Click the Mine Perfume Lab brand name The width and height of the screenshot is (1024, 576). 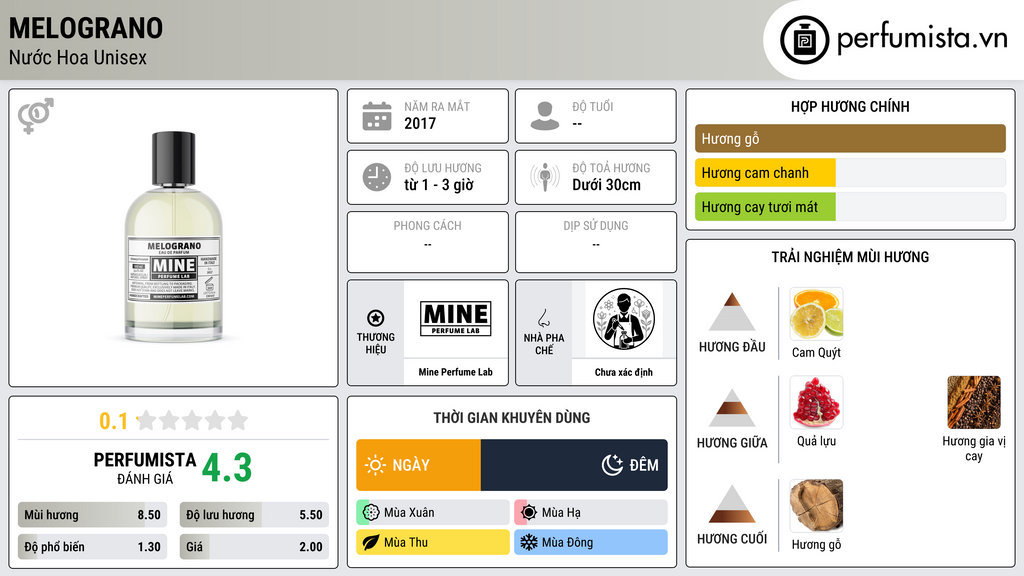(x=456, y=372)
